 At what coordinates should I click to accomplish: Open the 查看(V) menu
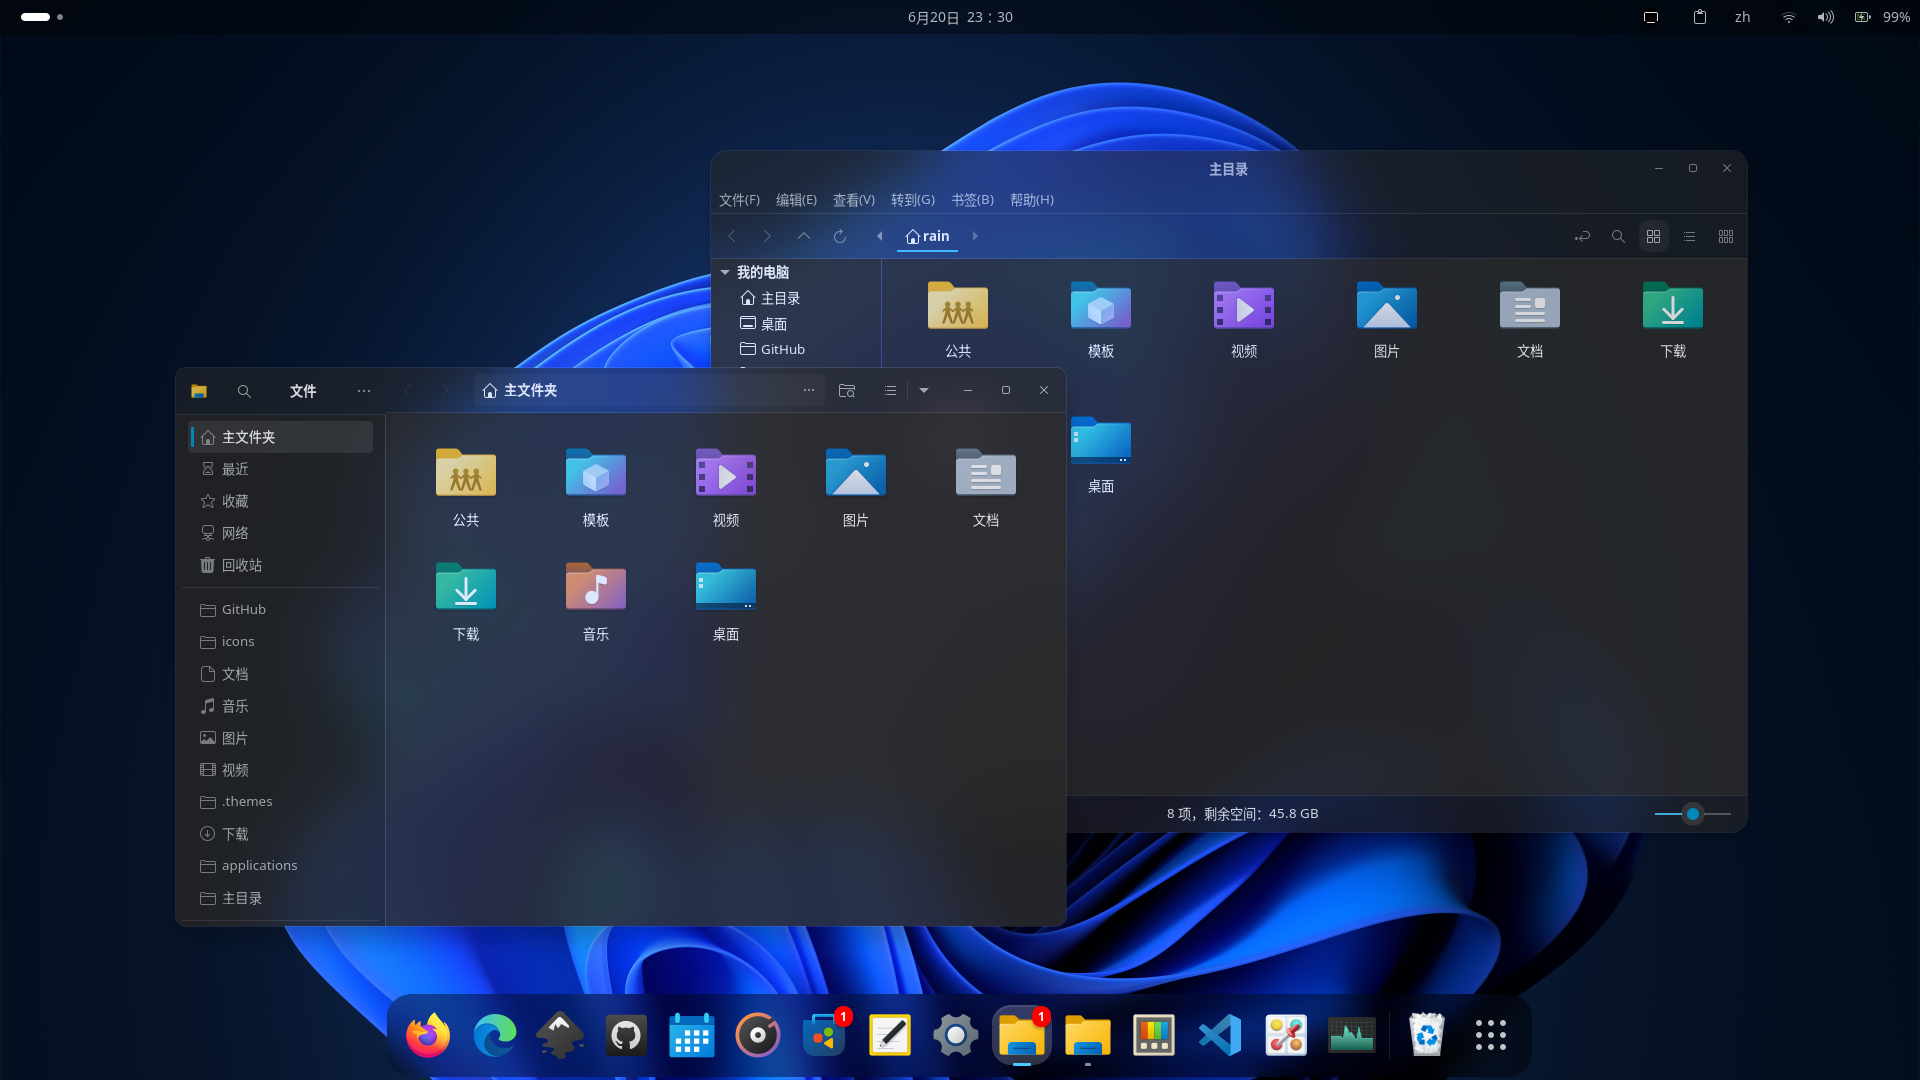[852, 200]
